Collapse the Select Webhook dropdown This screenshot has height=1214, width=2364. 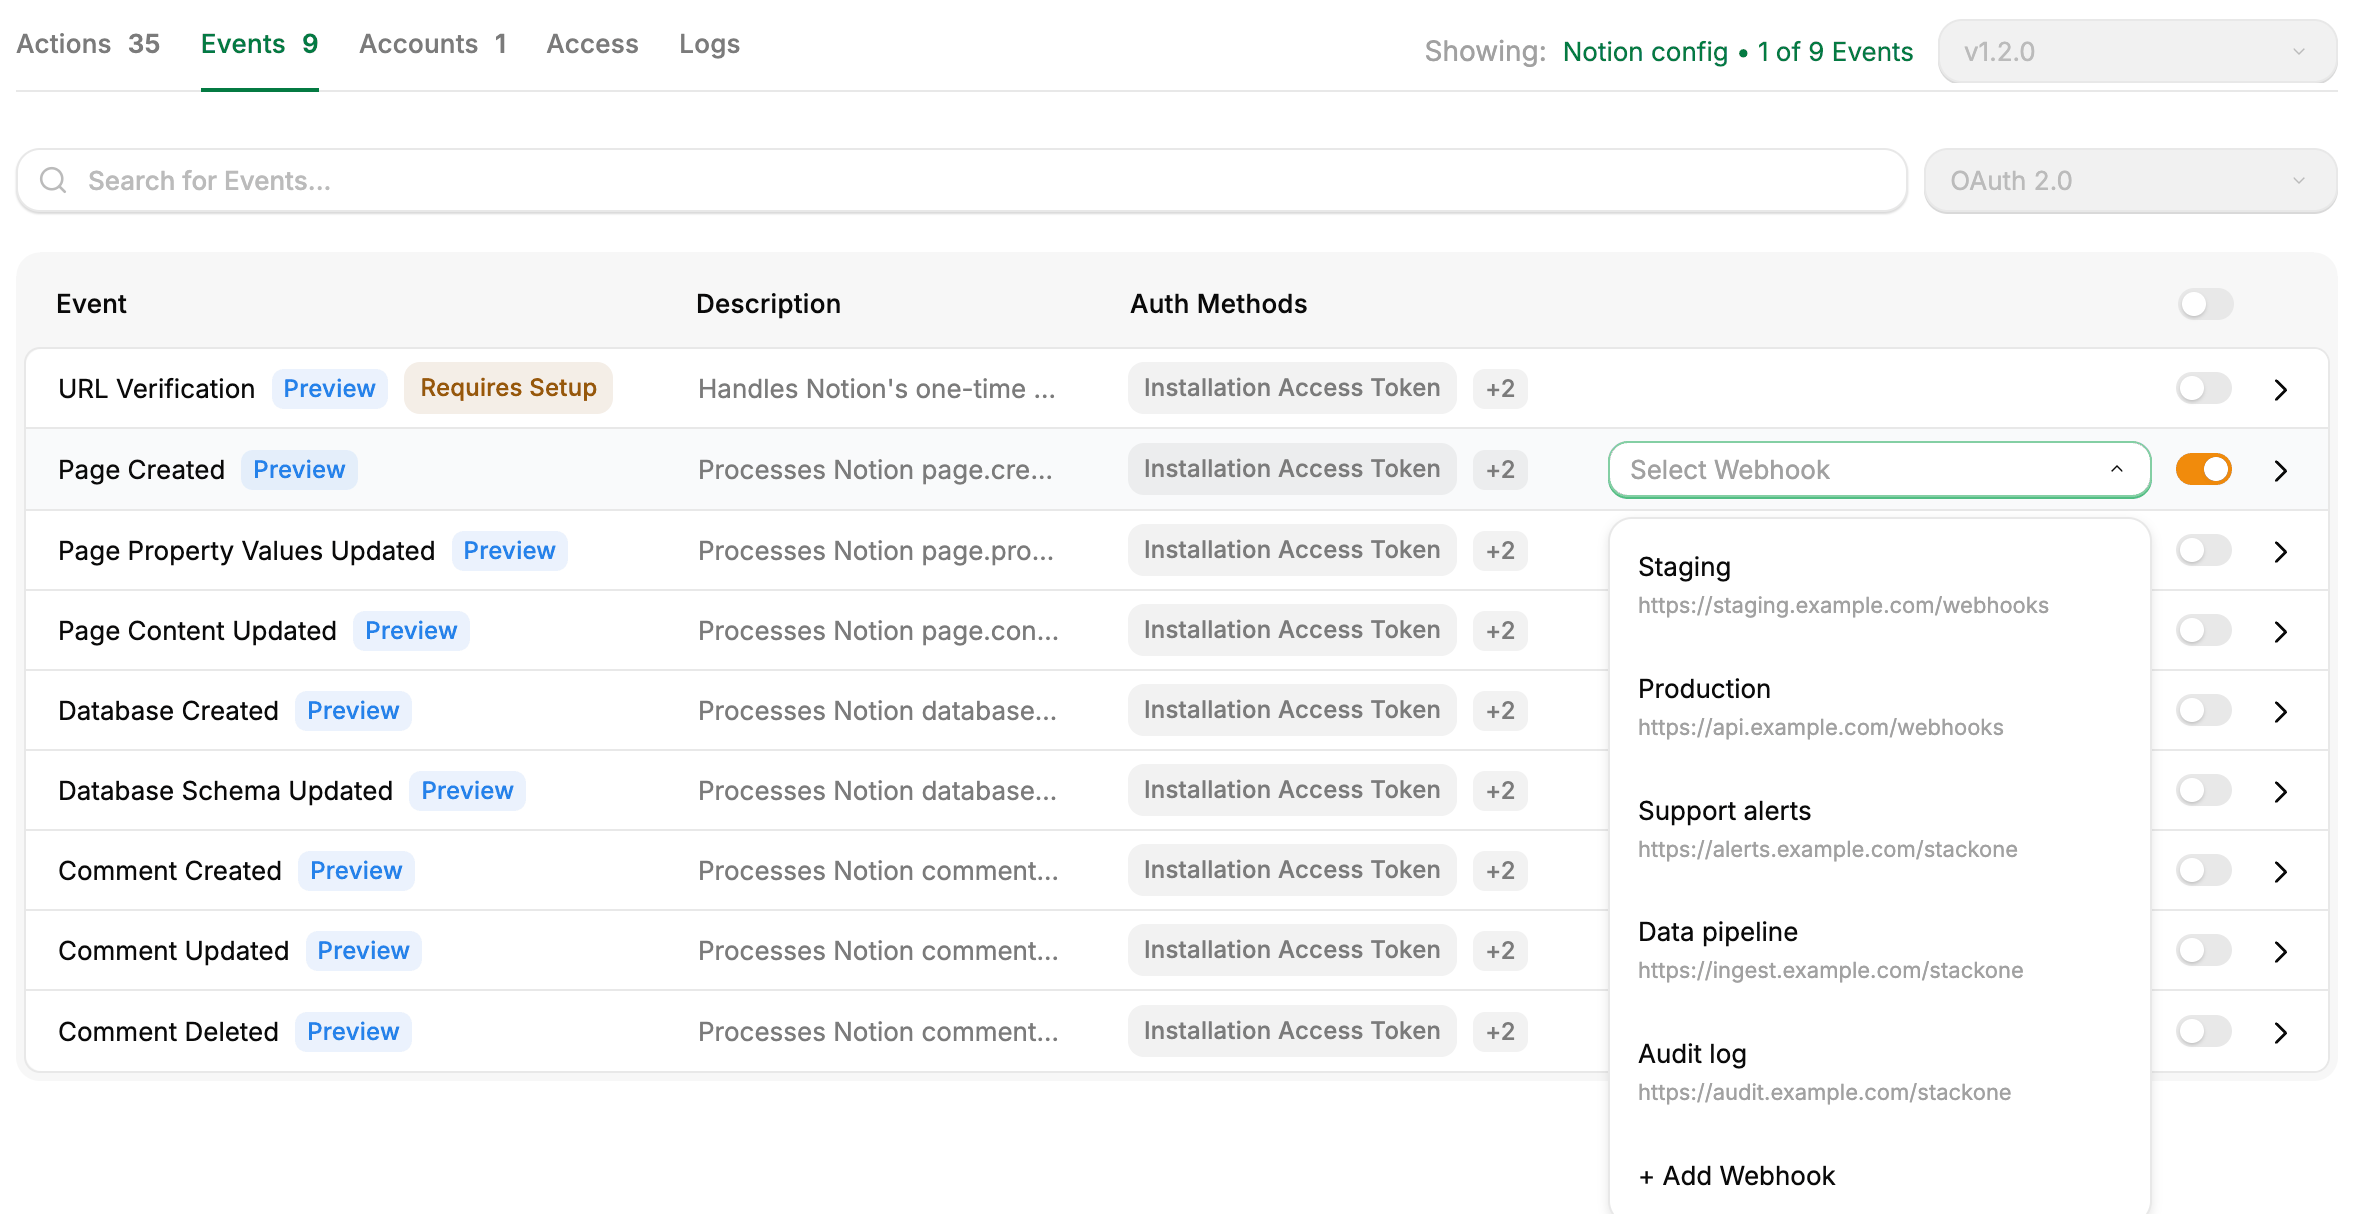[x=1879, y=469]
